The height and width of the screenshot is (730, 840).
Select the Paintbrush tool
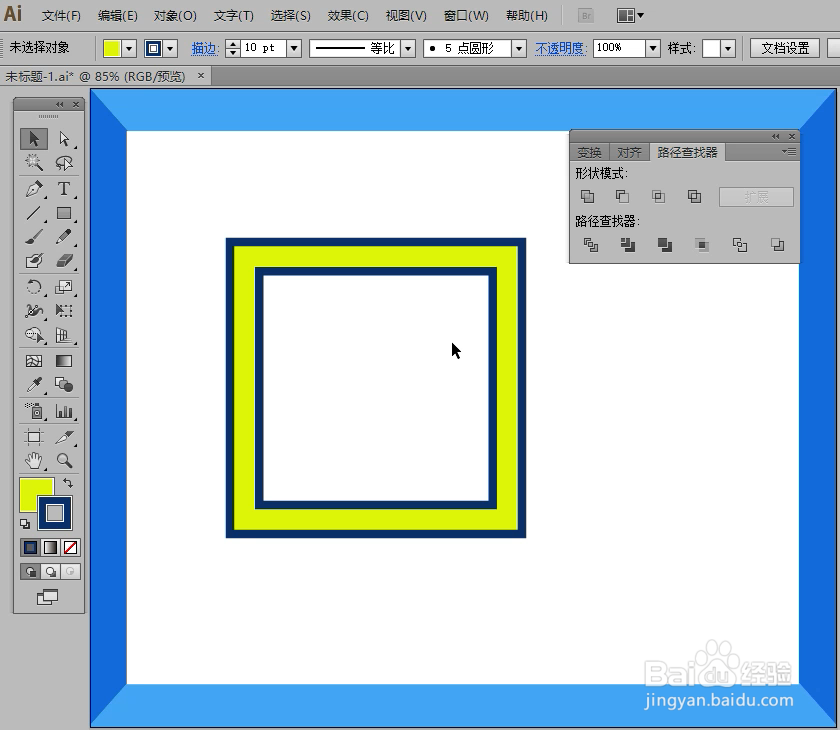(x=34, y=237)
